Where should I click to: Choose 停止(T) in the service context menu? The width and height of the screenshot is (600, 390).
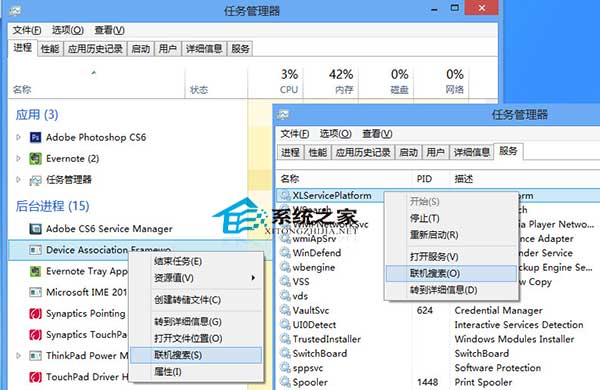coord(452,218)
